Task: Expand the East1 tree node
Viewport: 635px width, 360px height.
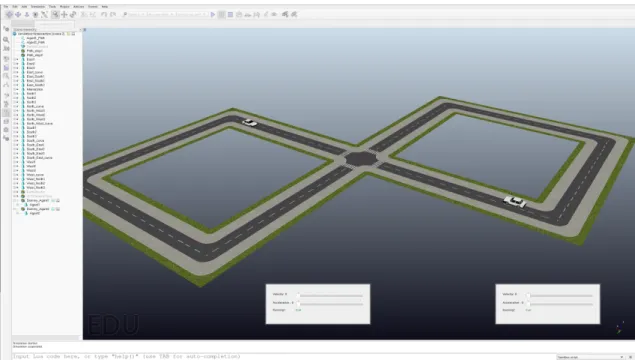Action: tap(16, 59)
